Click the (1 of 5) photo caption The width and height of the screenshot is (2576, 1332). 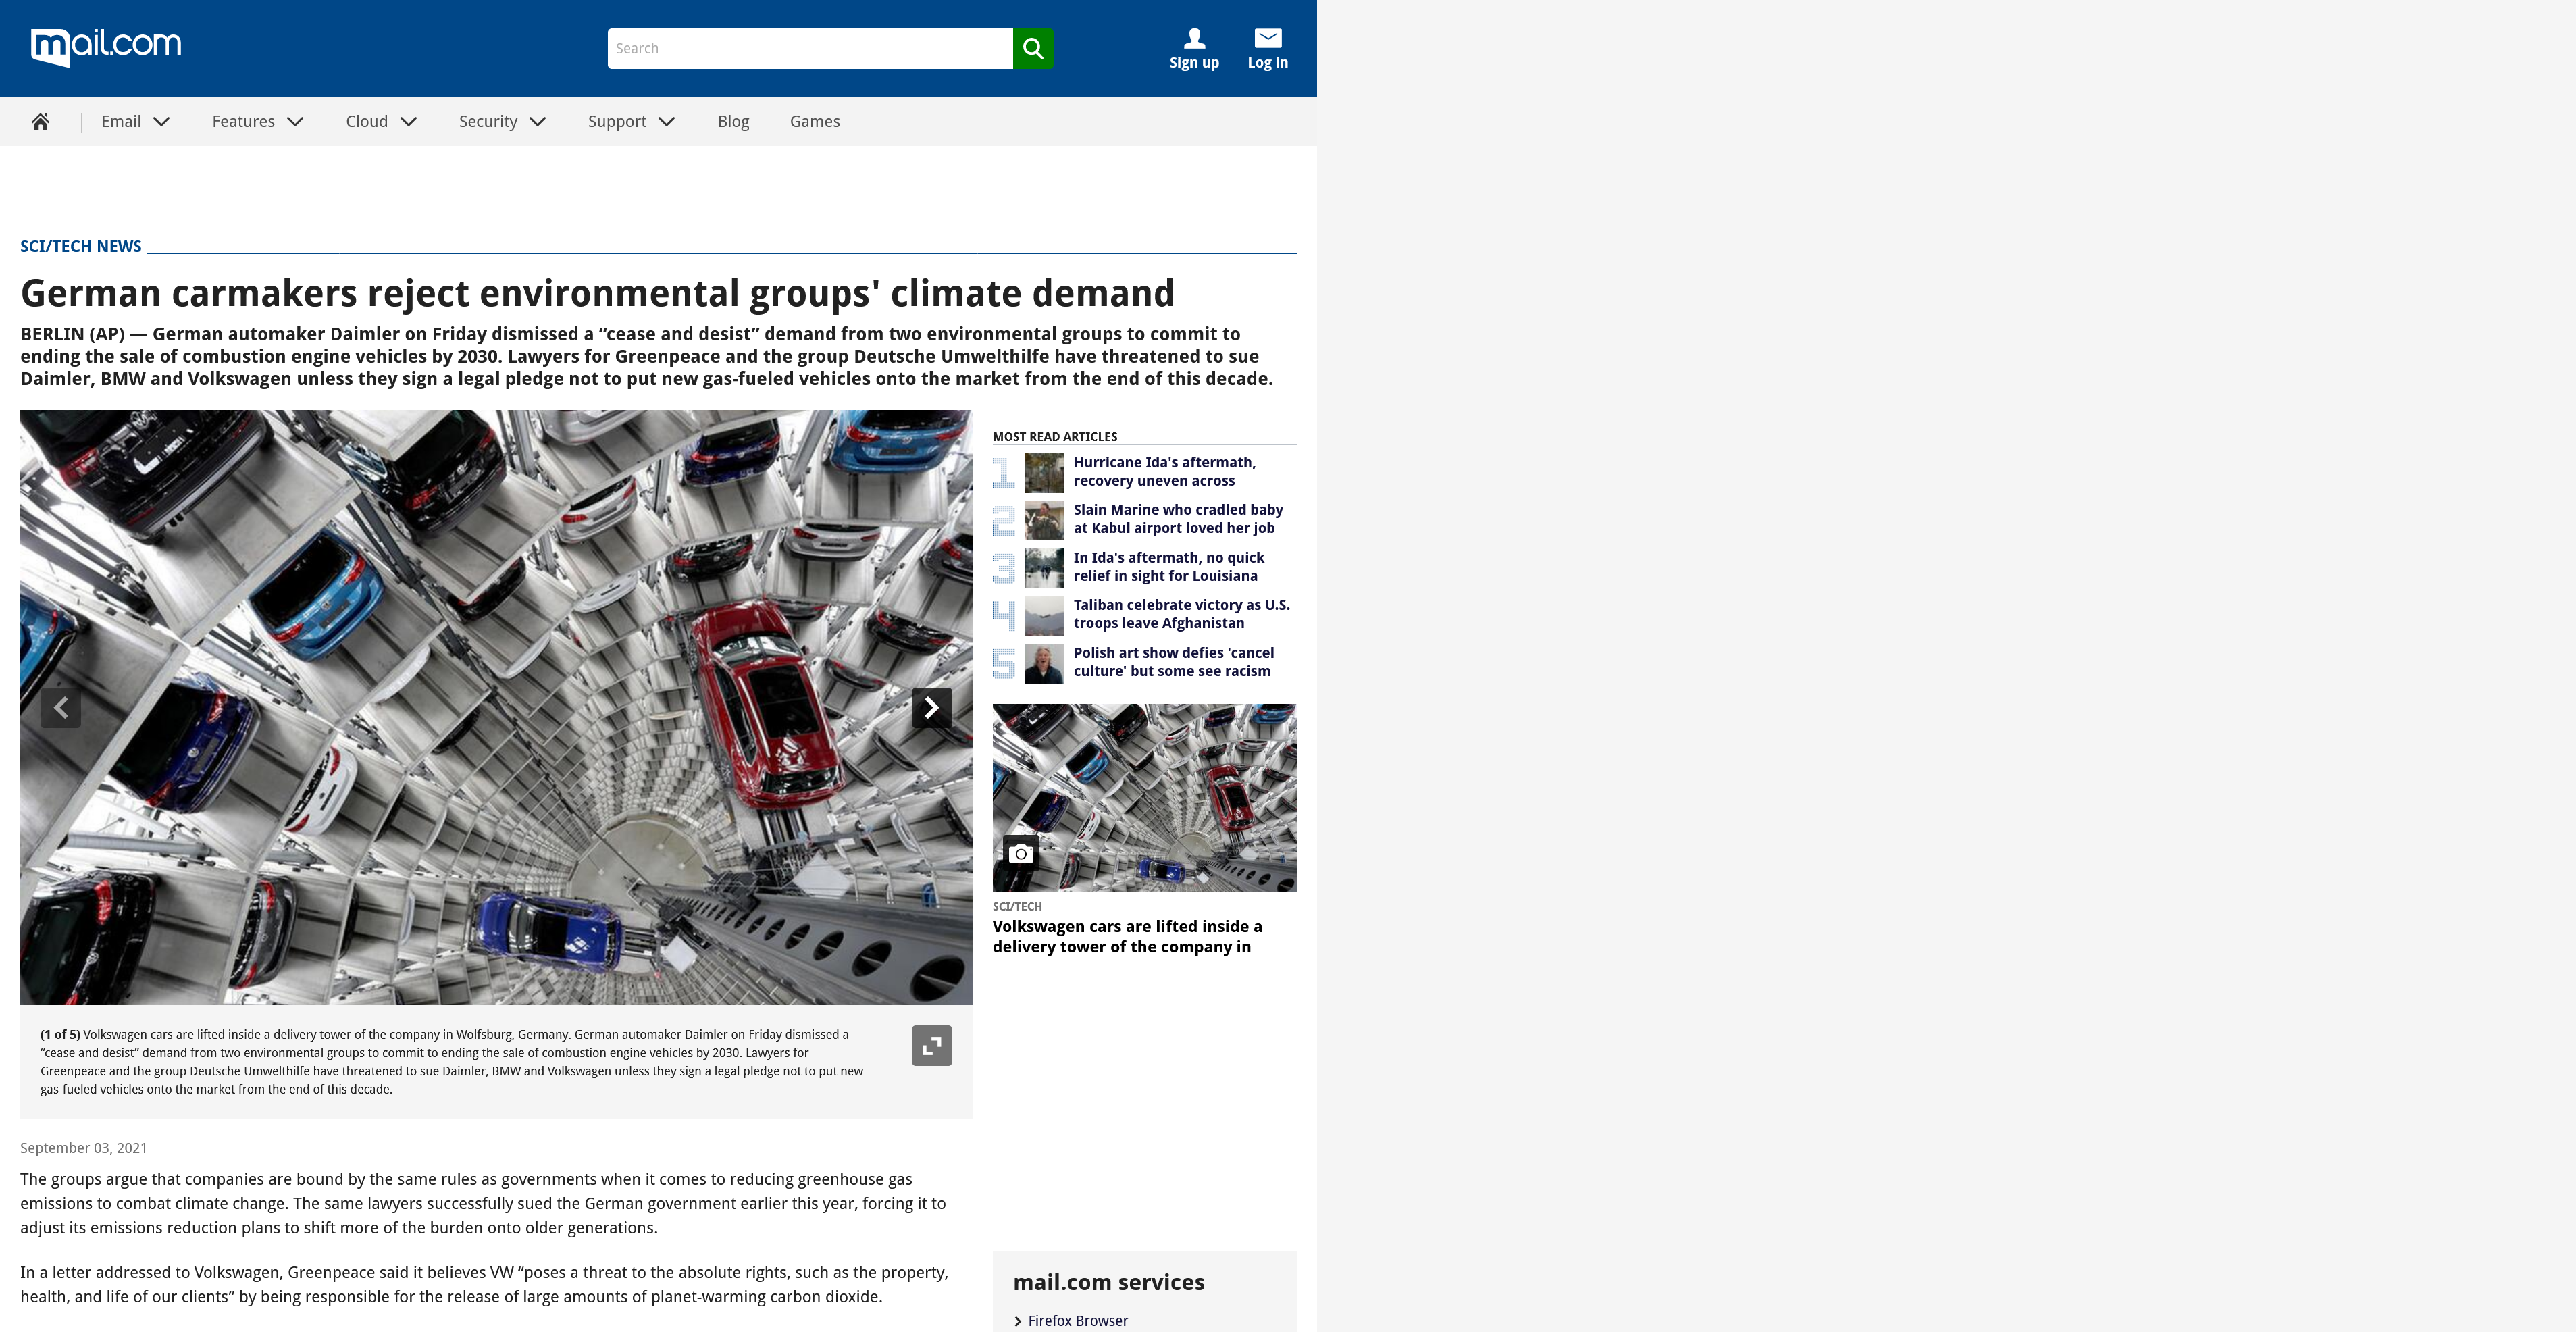click(452, 1062)
